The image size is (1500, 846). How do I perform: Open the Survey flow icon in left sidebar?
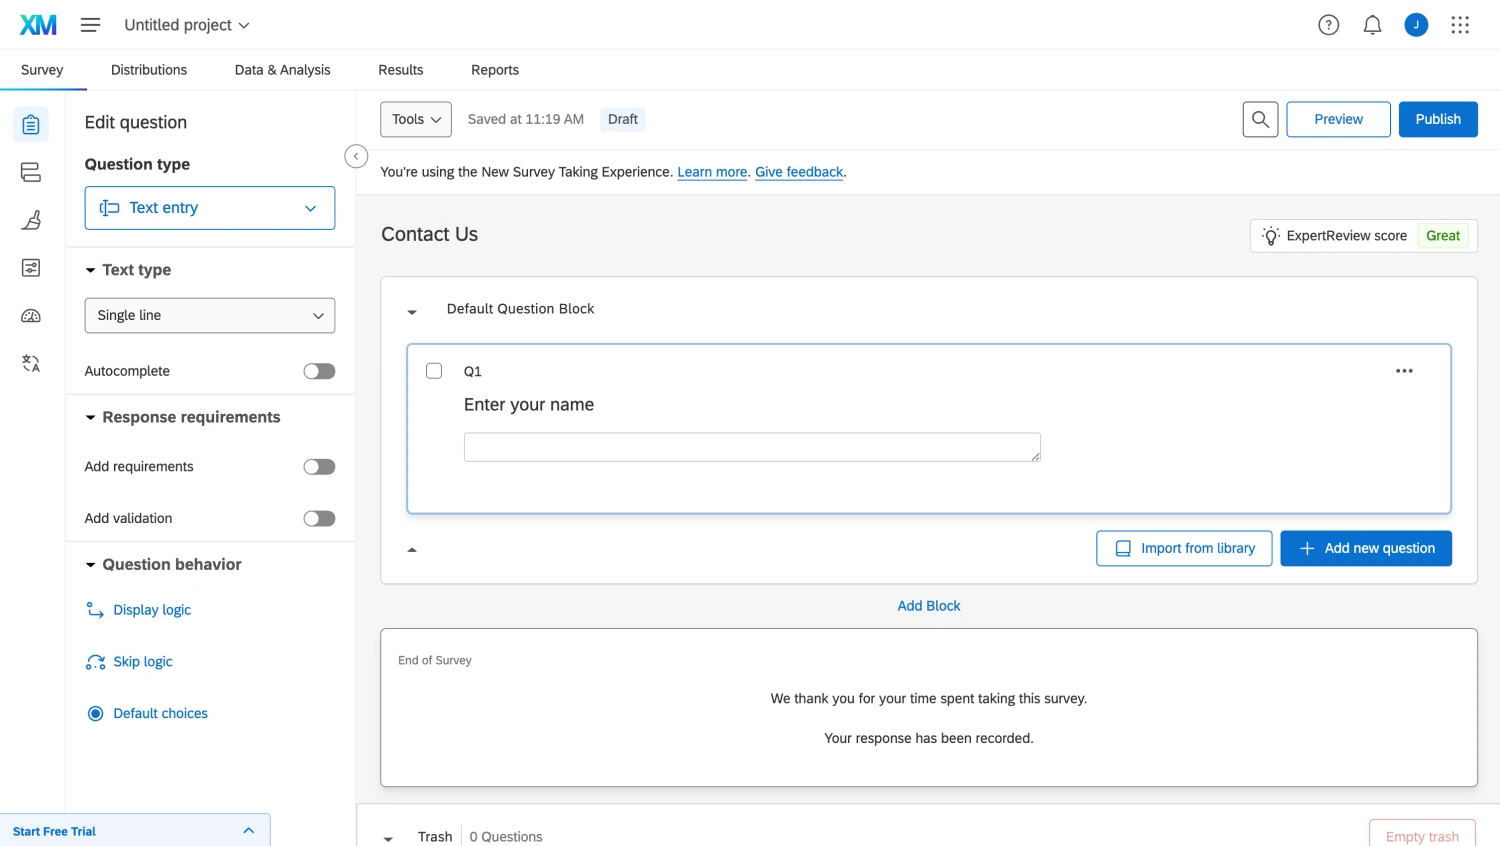(x=31, y=173)
